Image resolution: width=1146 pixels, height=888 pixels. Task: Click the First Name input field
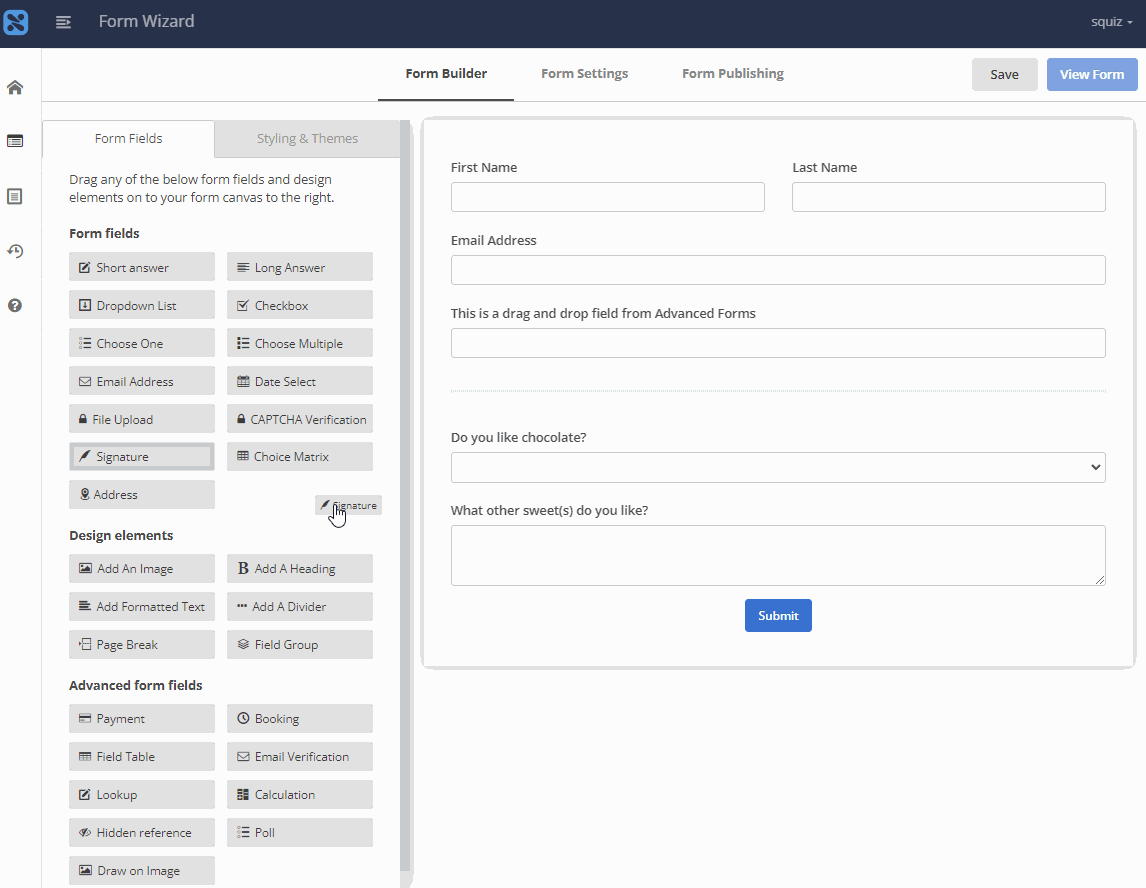(x=607, y=197)
